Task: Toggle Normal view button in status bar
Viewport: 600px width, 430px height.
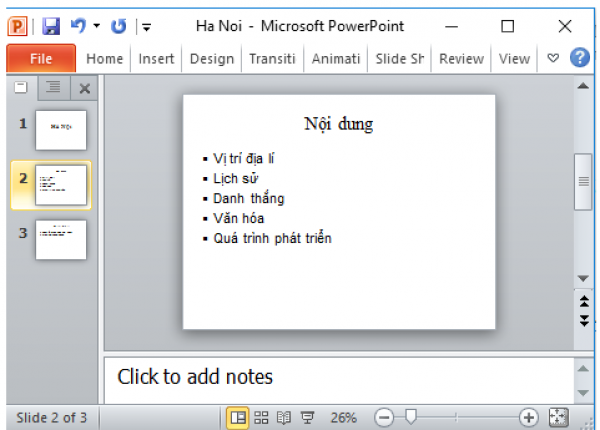Action: pyautogui.click(x=239, y=417)
